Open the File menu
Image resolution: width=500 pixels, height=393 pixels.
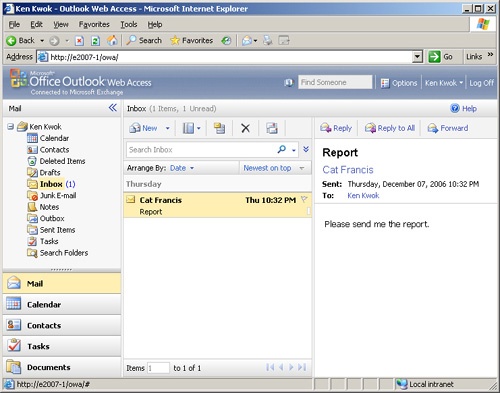[x=14, y=24]
